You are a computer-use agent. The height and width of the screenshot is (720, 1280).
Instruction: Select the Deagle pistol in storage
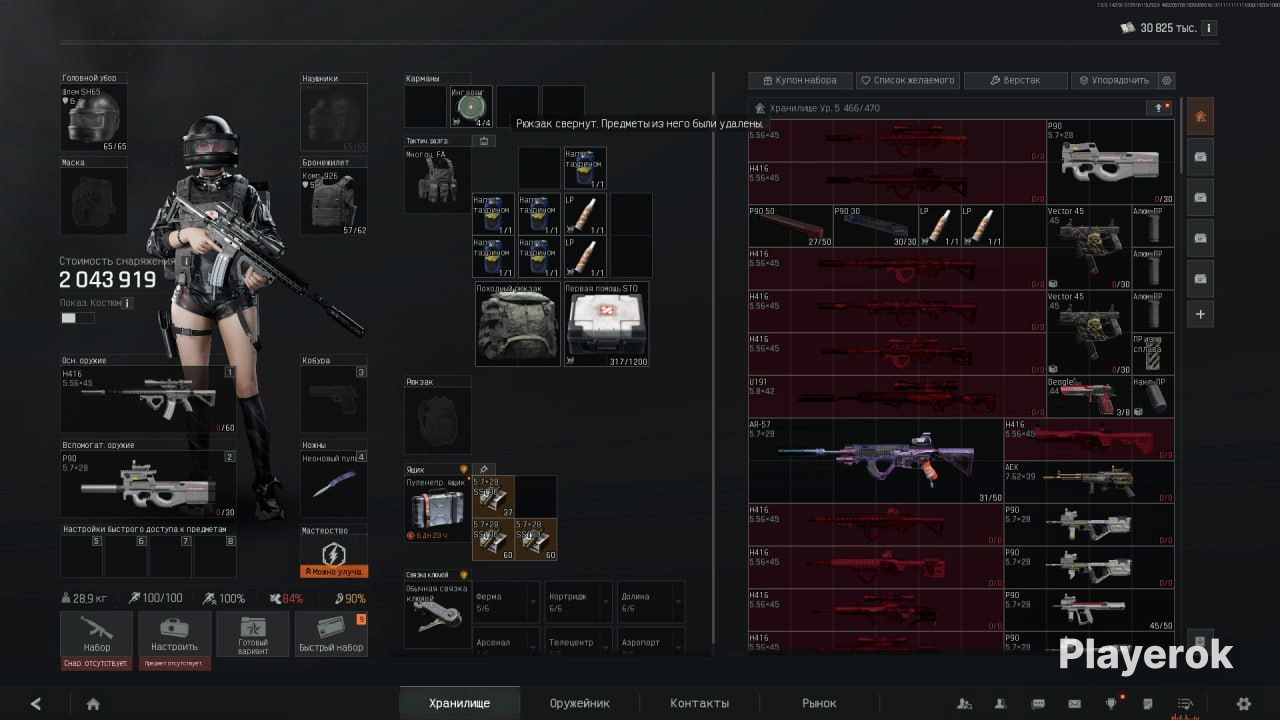[x=1089, y=397]
